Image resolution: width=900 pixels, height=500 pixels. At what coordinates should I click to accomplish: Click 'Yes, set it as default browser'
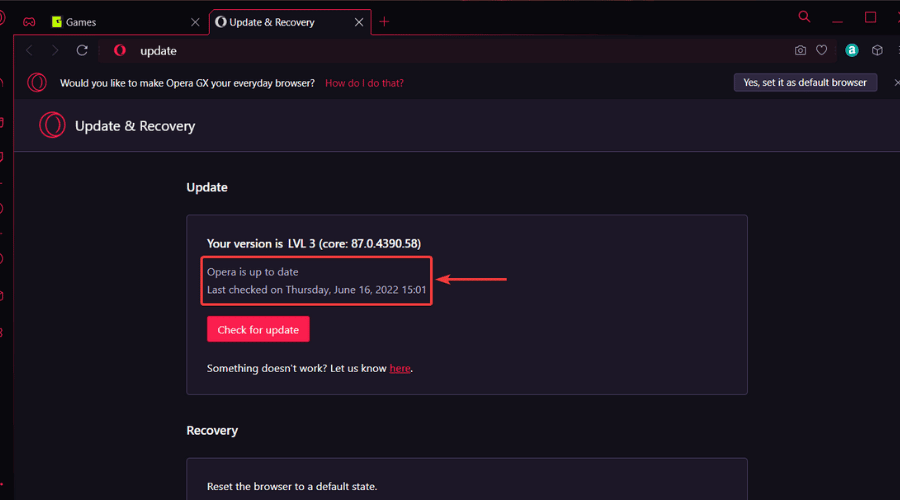[805, 83]
